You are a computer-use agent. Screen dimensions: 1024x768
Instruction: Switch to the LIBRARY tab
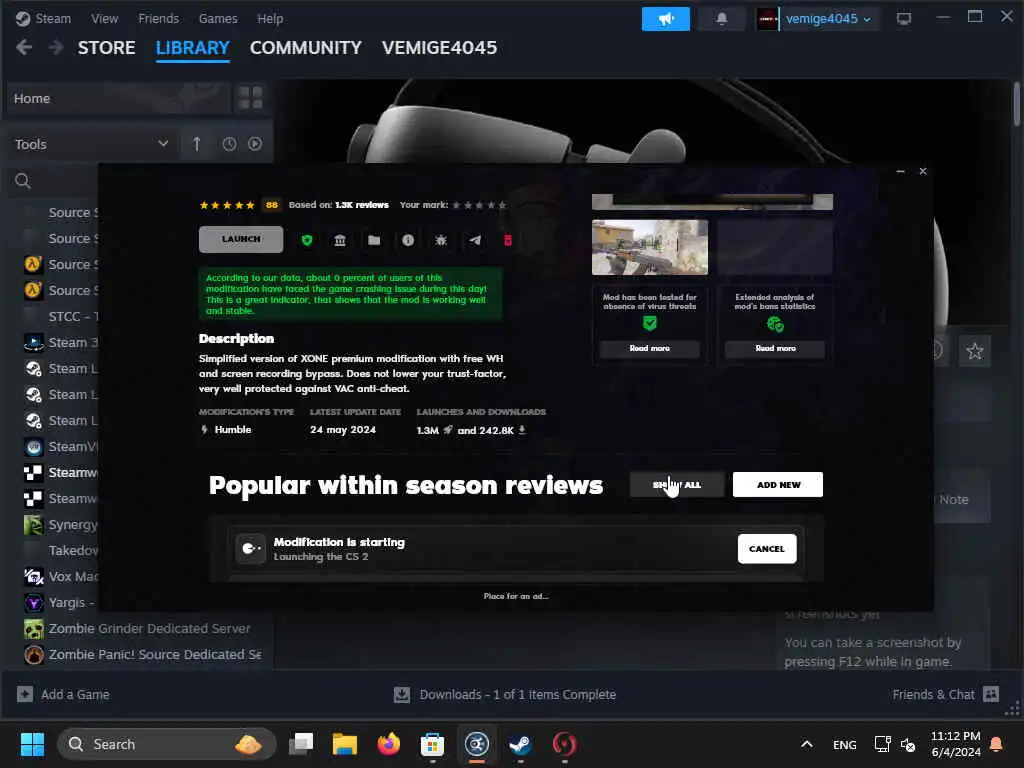(193, 48)
